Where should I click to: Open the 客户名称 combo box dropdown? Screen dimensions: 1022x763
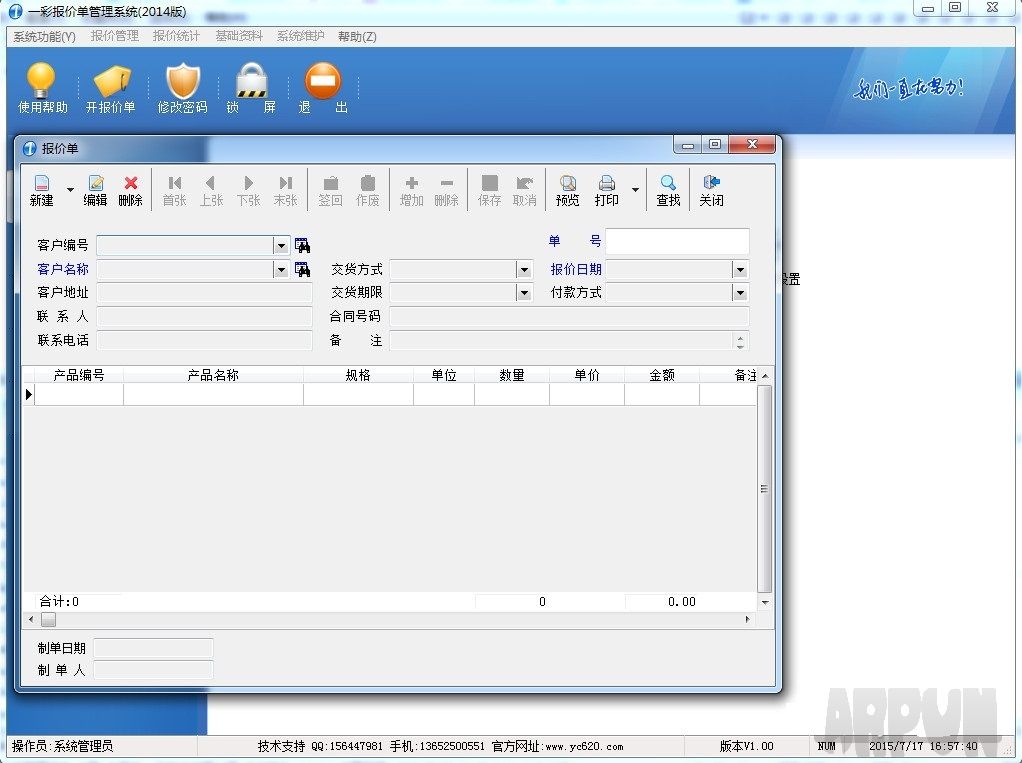click(281, 269)
